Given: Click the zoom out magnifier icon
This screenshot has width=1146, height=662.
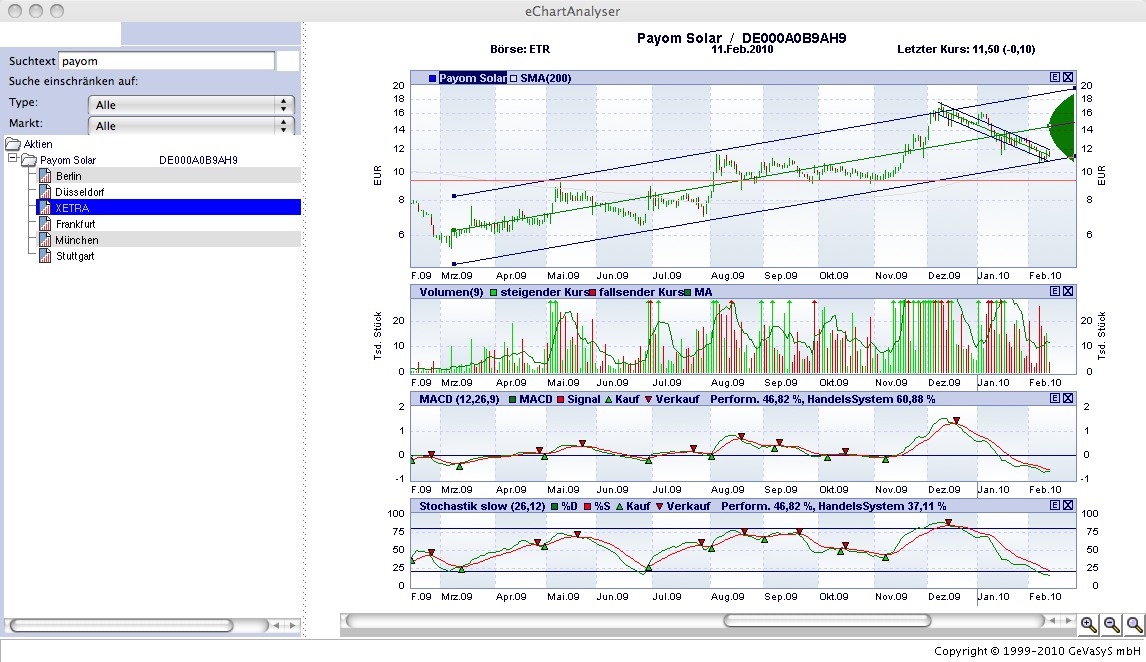Looking at the screenshot, I should [1111, 625].
